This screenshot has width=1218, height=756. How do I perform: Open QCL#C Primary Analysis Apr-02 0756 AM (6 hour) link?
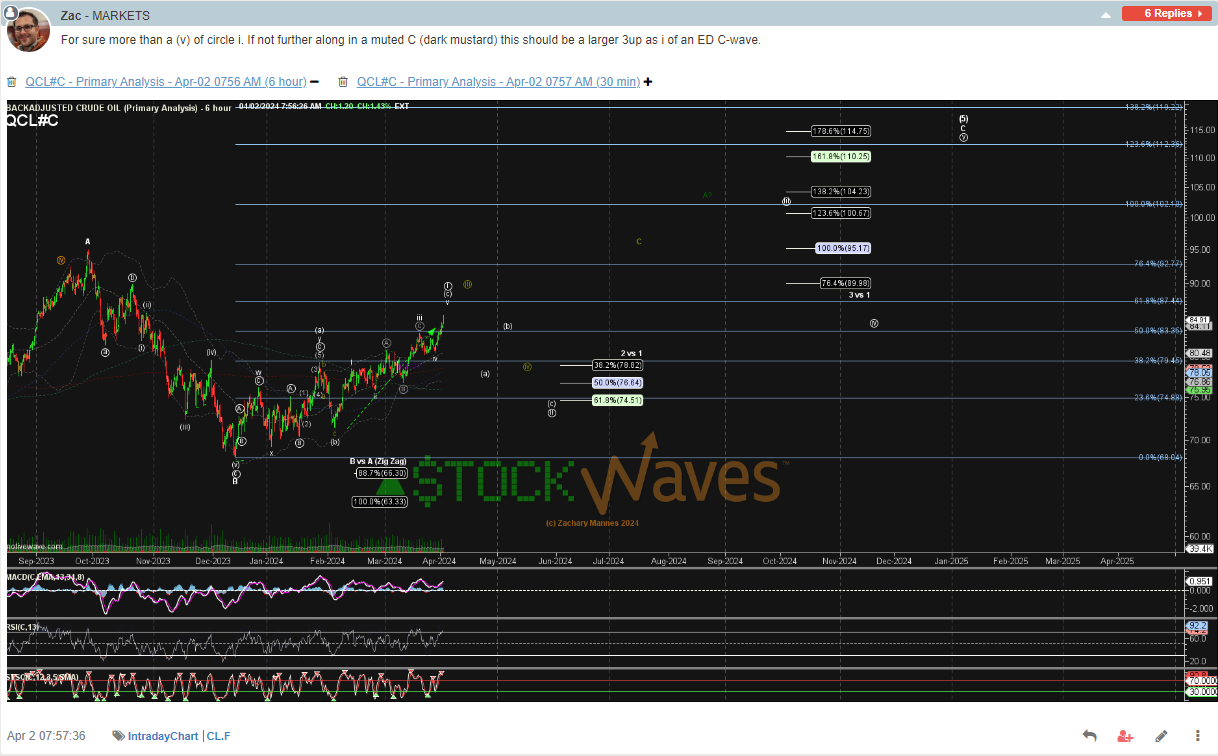166,82
